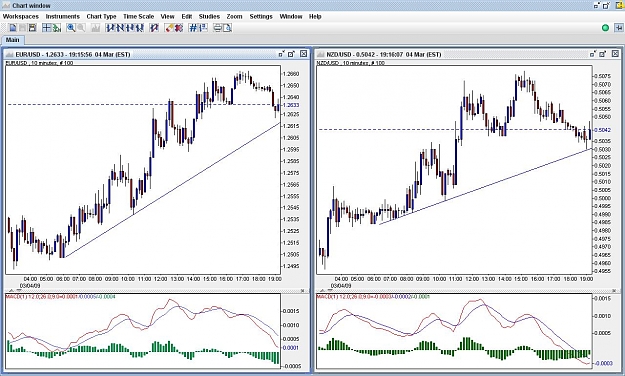This screenshot has height=376, width=625.
Task: Maximize the EUR/USD chart panel
Action: [291, 53]
